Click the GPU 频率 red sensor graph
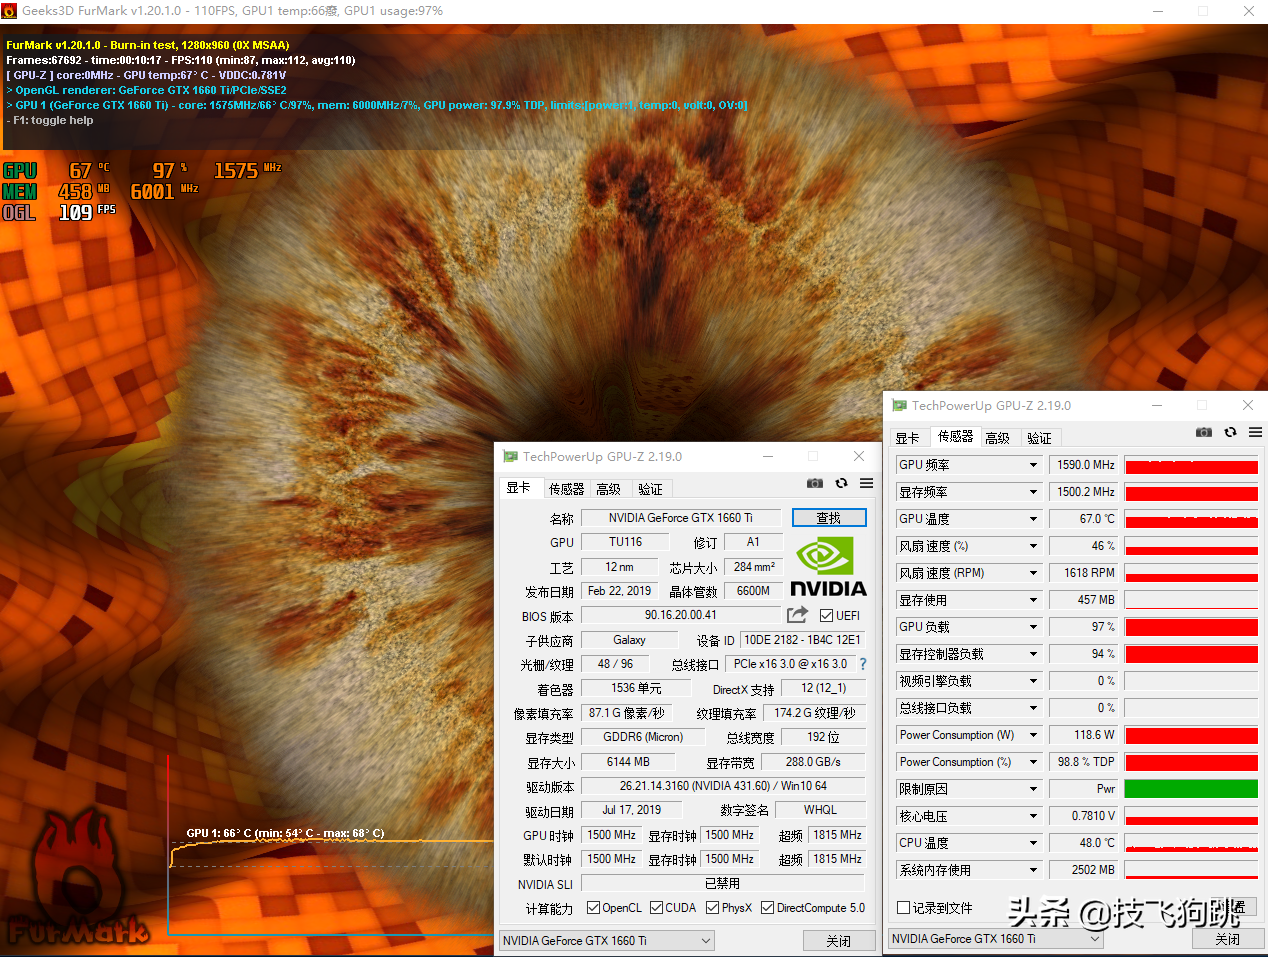Viewport: 1268px width, 957px height. coord(1191,465)
